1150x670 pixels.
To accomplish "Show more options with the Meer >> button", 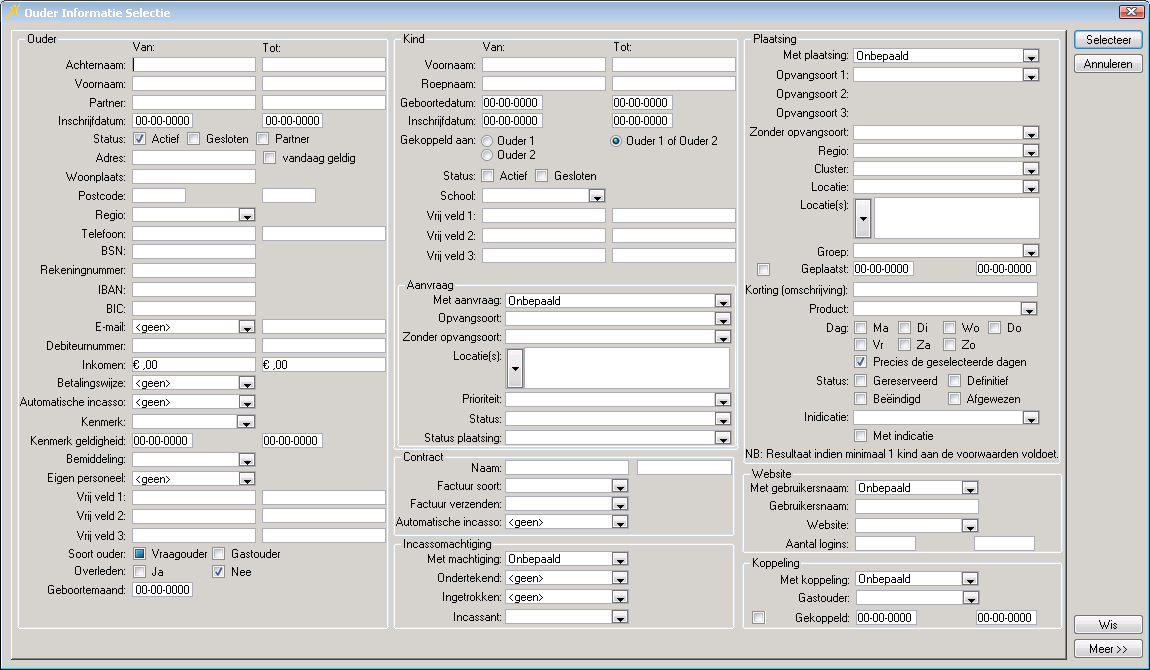I will tap(1108, 649).
